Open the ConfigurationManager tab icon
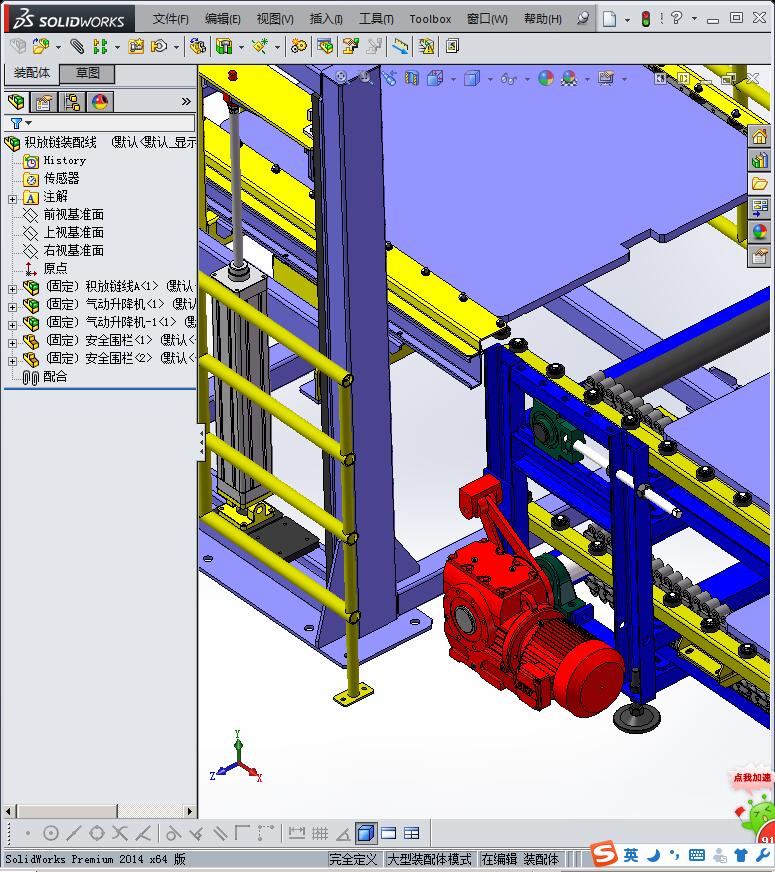This screenshot has height=872, width=775. click(72, 102)
